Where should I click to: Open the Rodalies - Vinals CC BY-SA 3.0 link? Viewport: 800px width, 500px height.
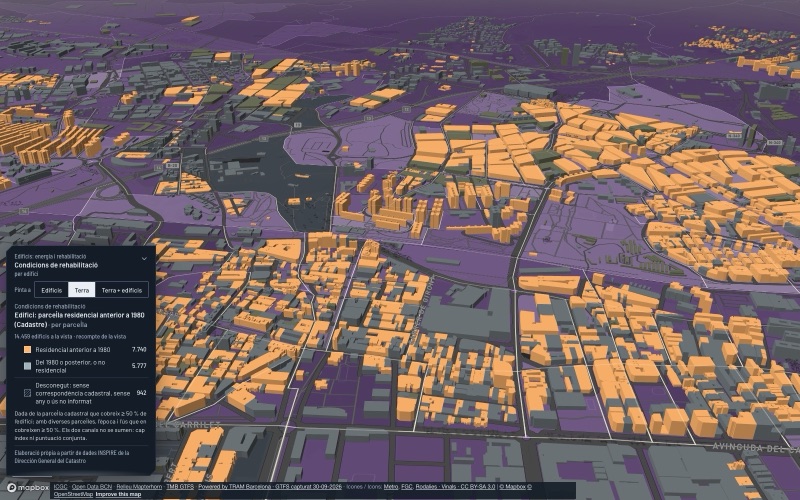tap(455, 487)
